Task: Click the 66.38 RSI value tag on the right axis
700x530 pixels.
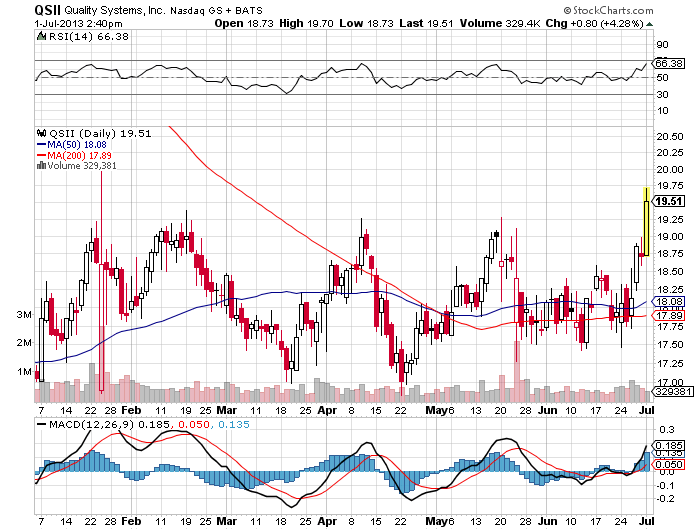Action: point(669,63)
